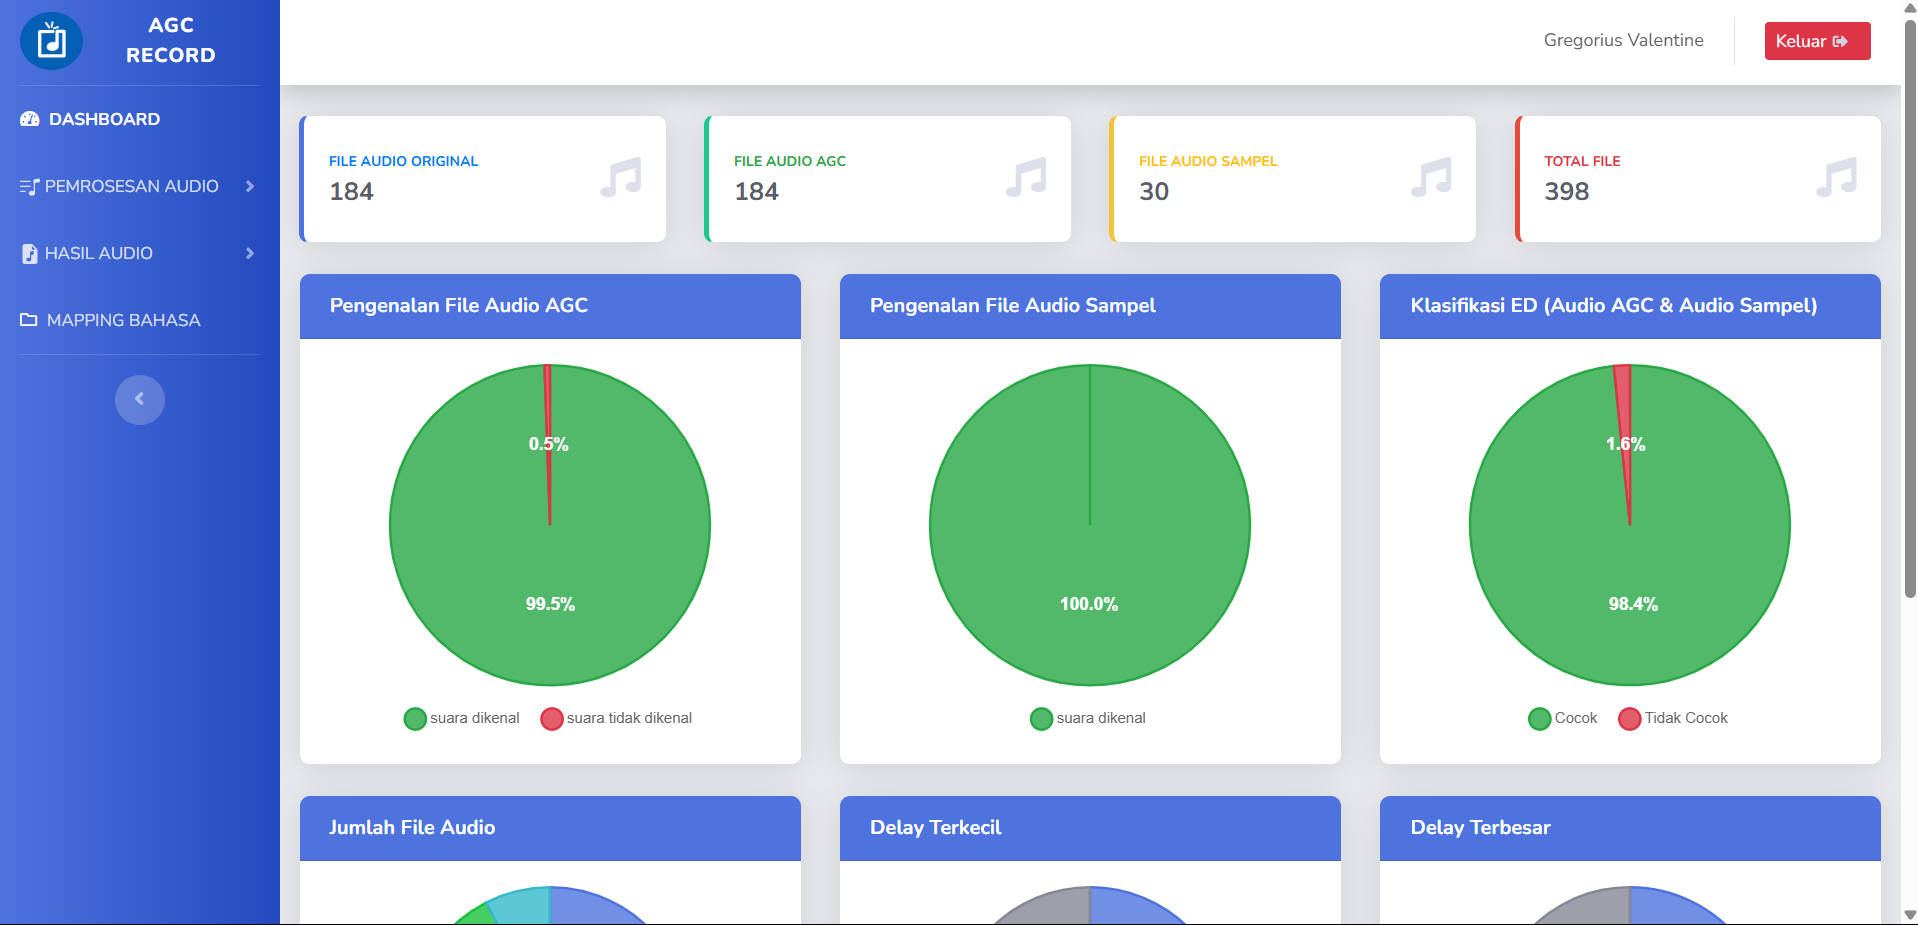Click the AGC Record logo icon
The width and height of the screenshot is (1918, 925).
pos(51,41)
